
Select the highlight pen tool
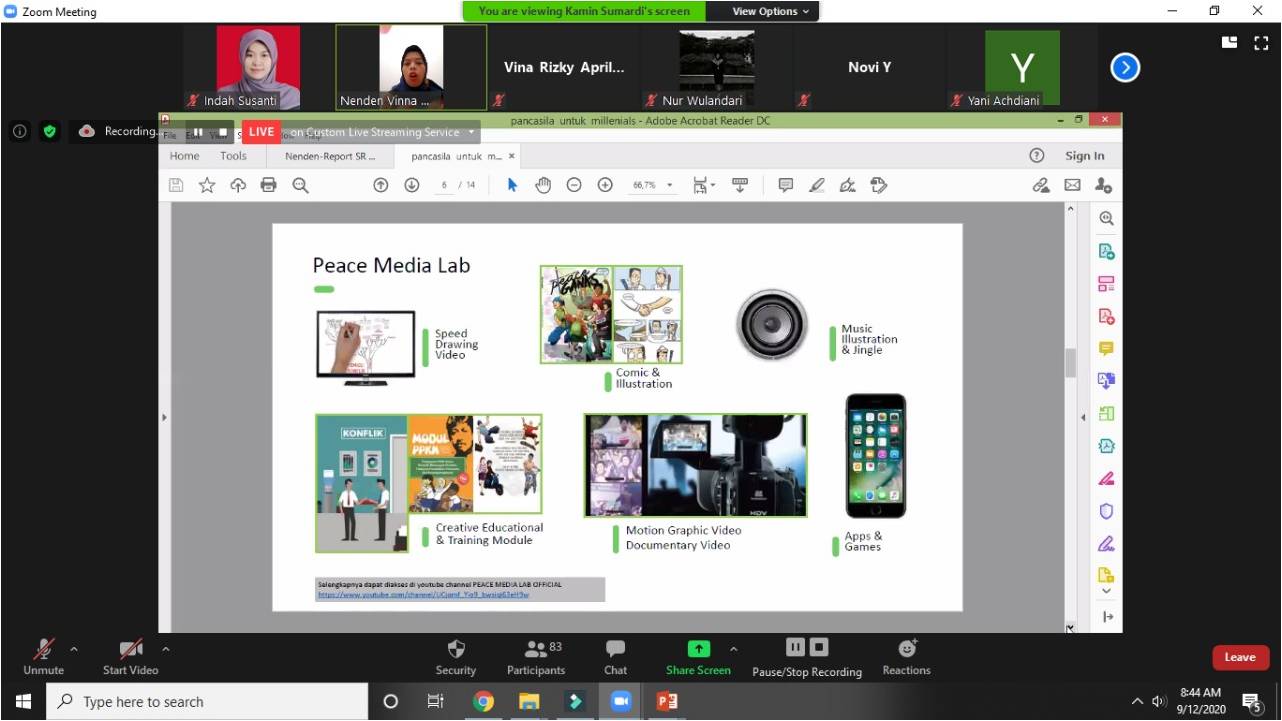coord(817,185)
